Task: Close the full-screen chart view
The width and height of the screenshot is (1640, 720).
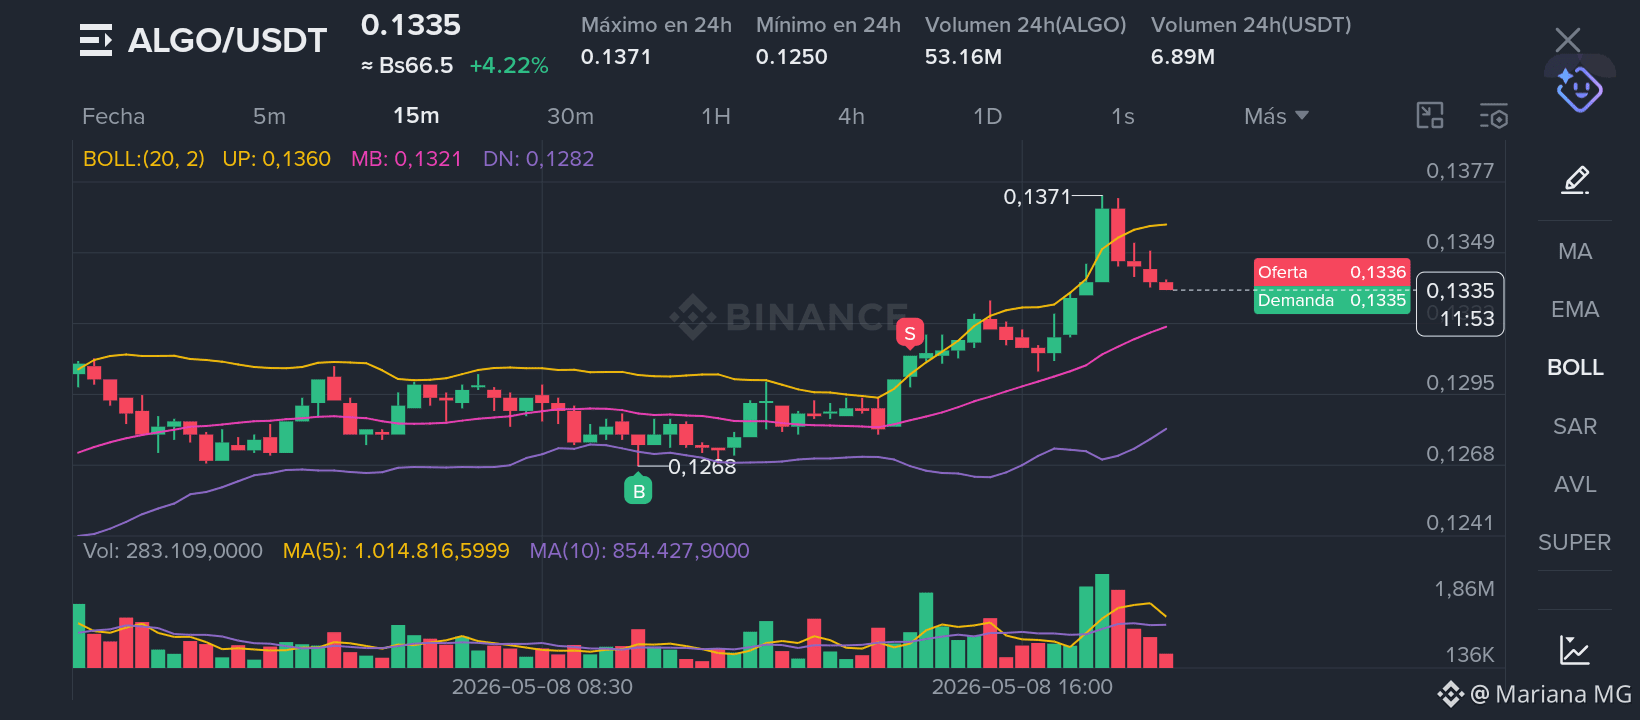Action: (x=1568, y=40)
